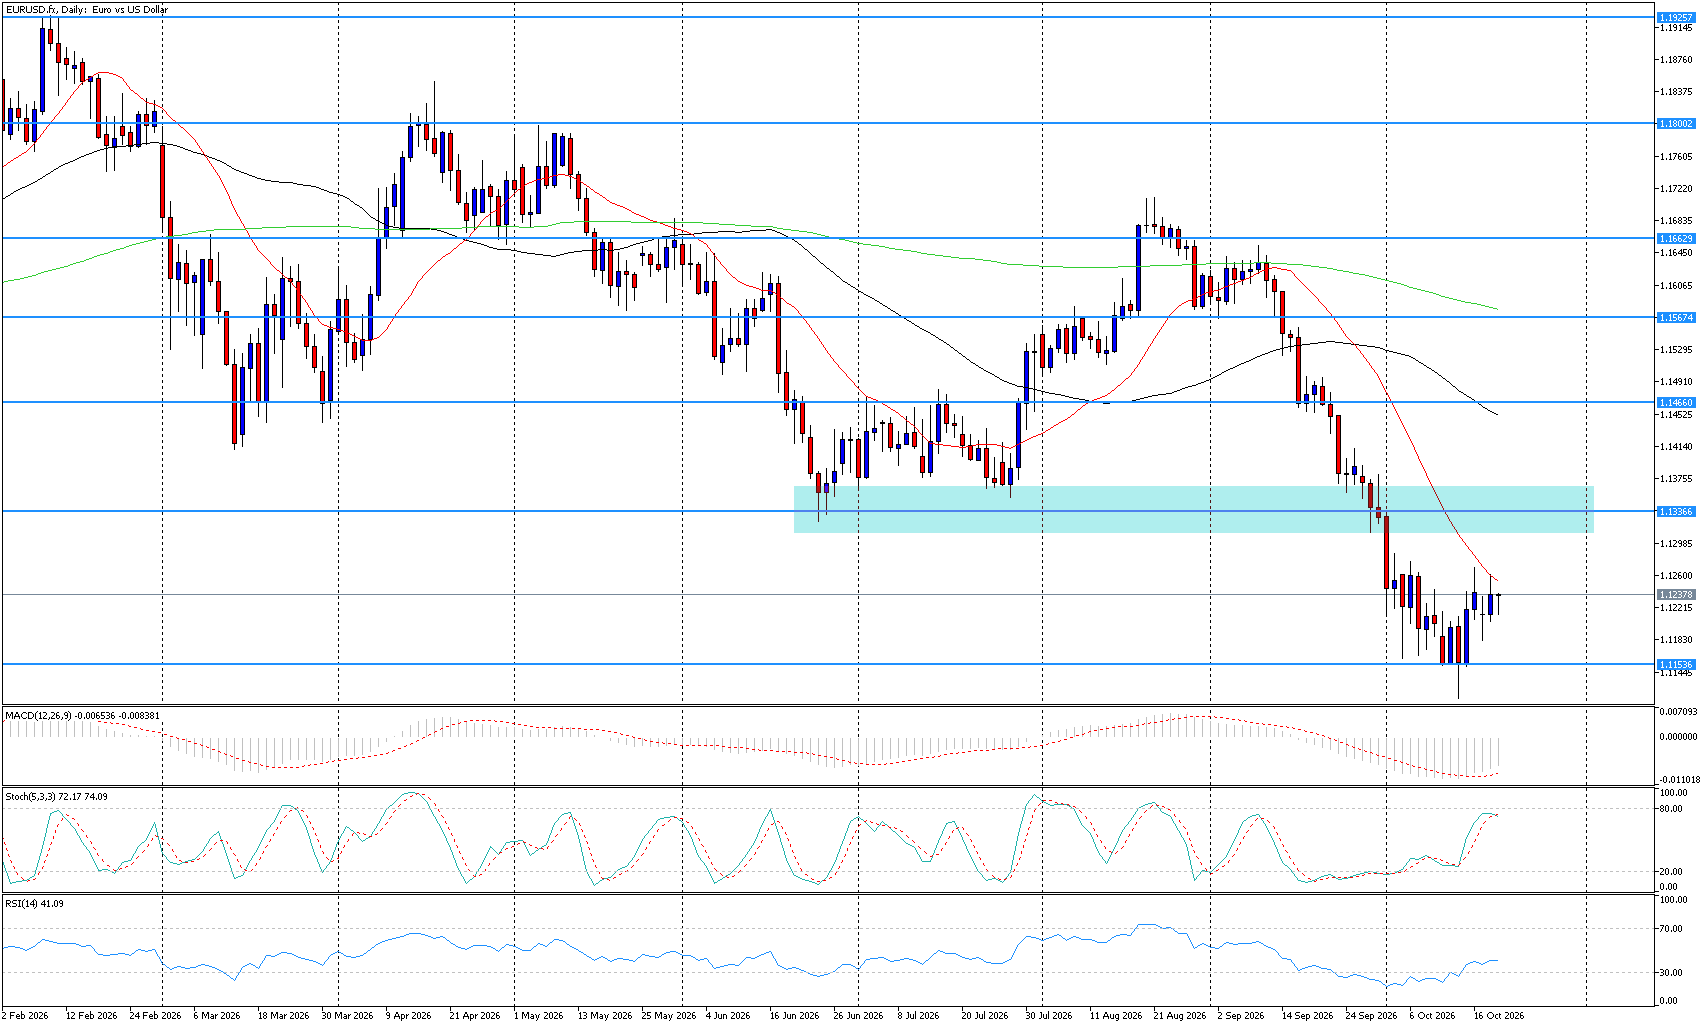
Task: Select the '30 Jul 2026' date label
Action: click(1049, 1016)
